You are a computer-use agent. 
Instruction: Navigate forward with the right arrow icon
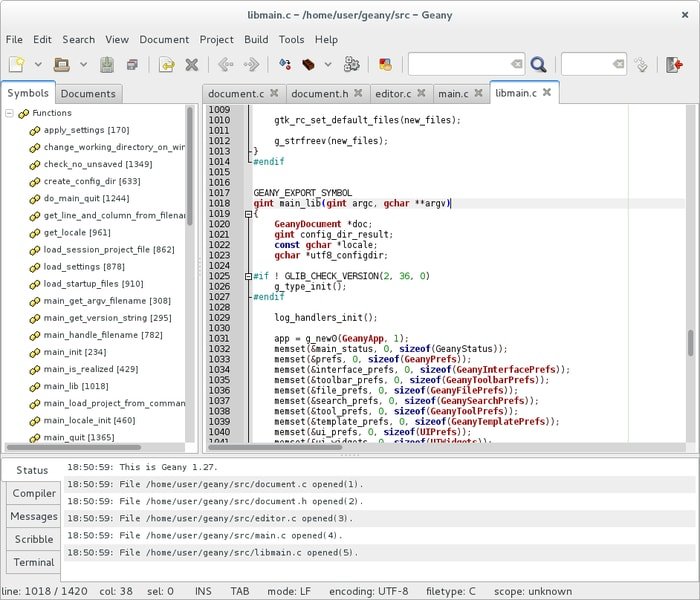pos(251,65)
